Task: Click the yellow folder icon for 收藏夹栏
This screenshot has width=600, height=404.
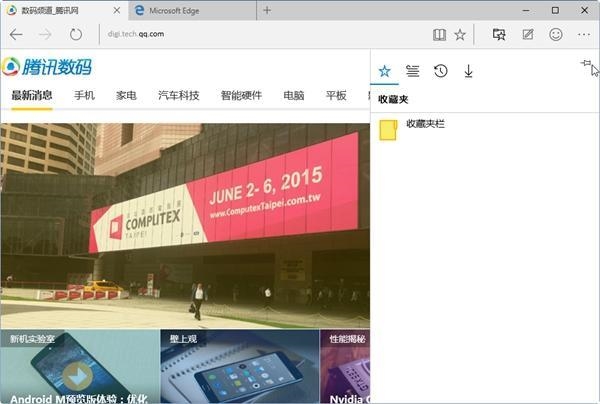Action: coord(388,130)
